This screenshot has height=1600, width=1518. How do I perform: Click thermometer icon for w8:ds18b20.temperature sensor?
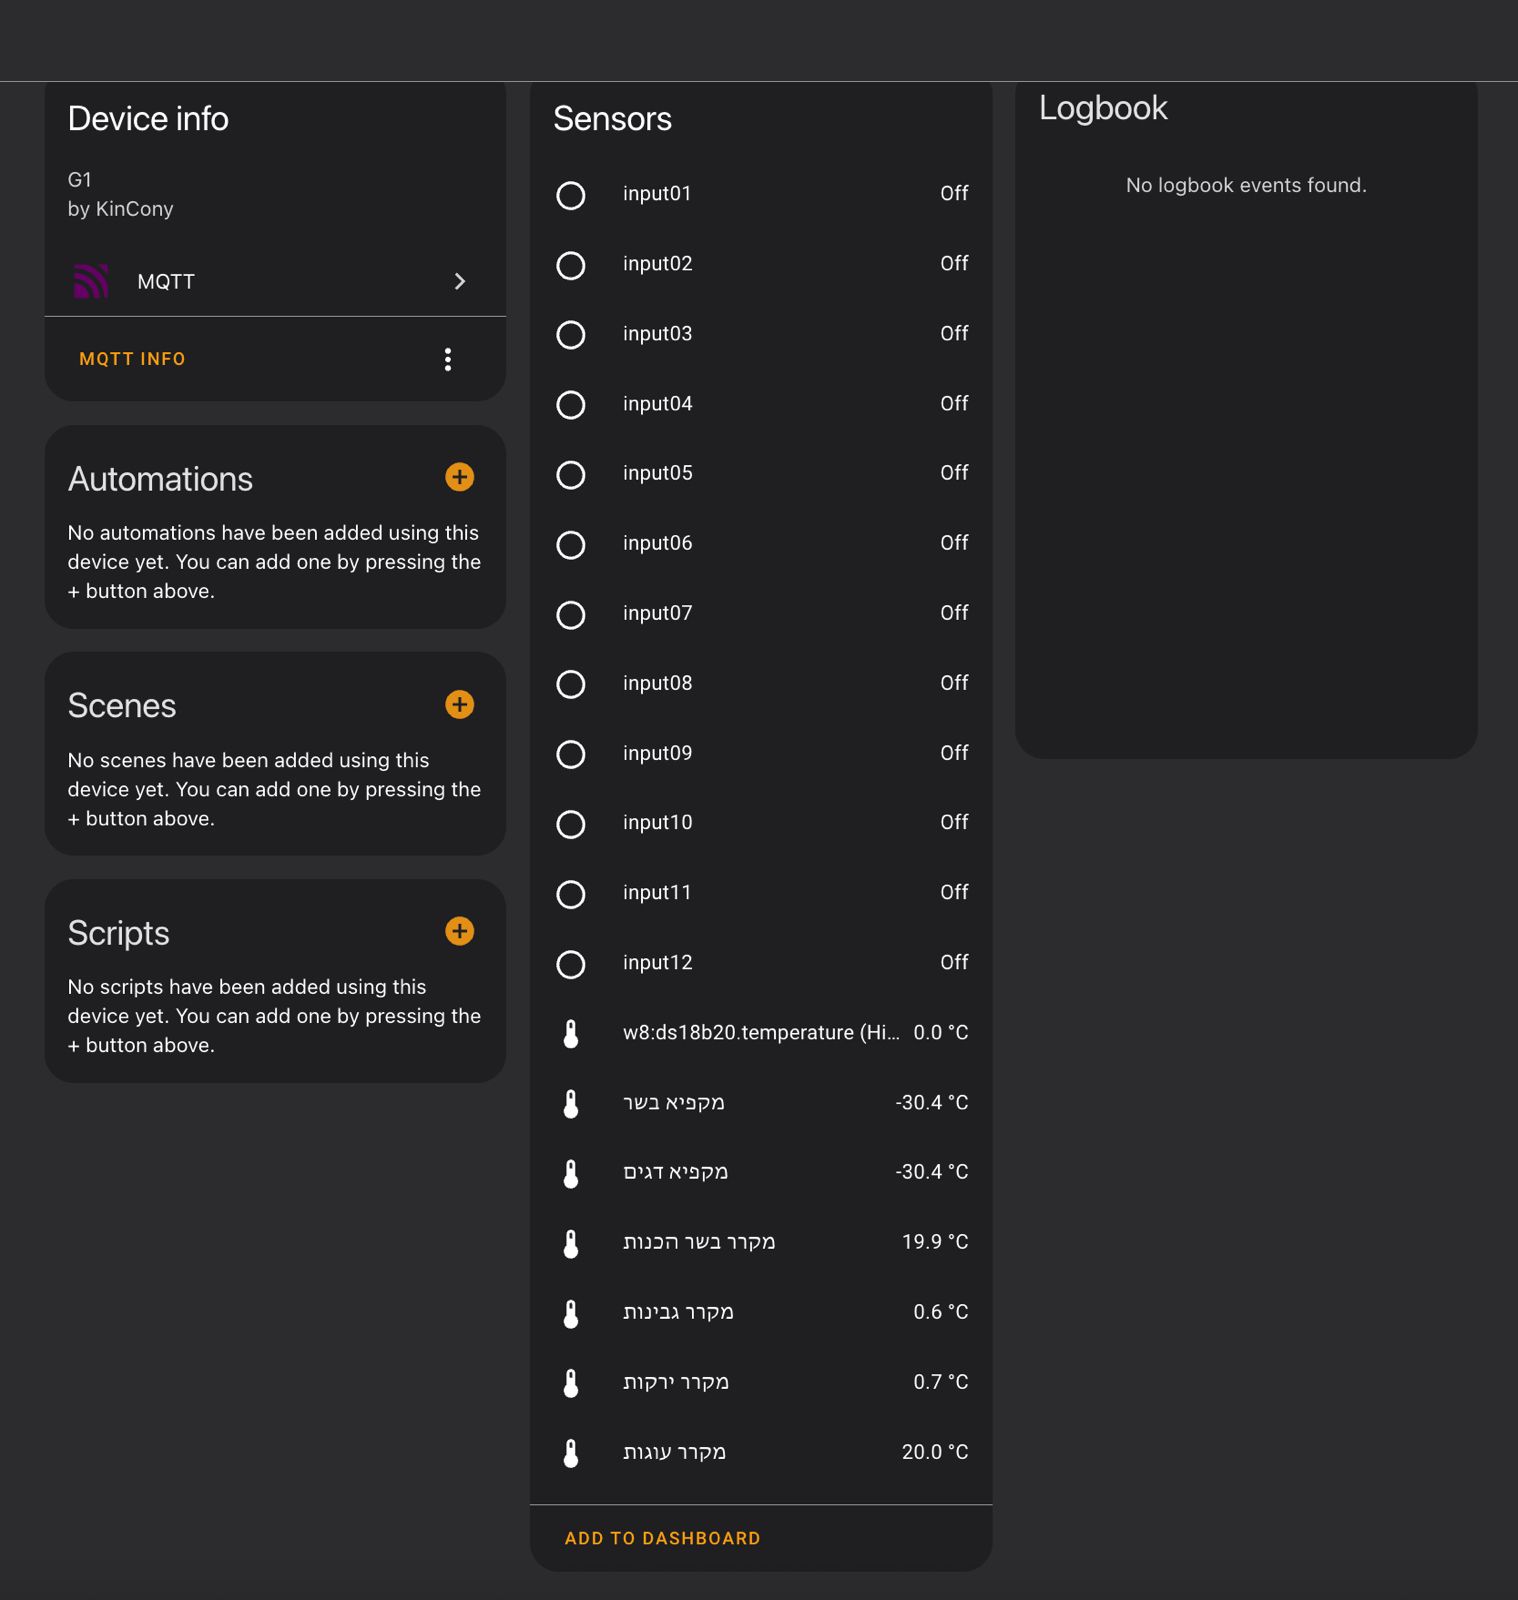[x=571, y=1034]
